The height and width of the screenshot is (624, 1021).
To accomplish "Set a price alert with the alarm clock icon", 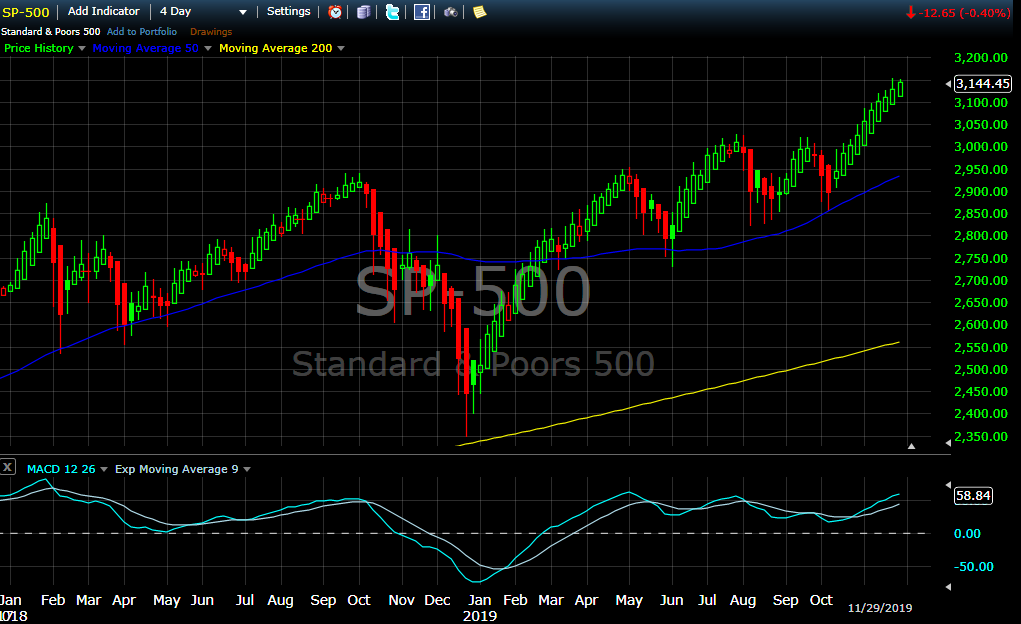I will tap(335, 12).
